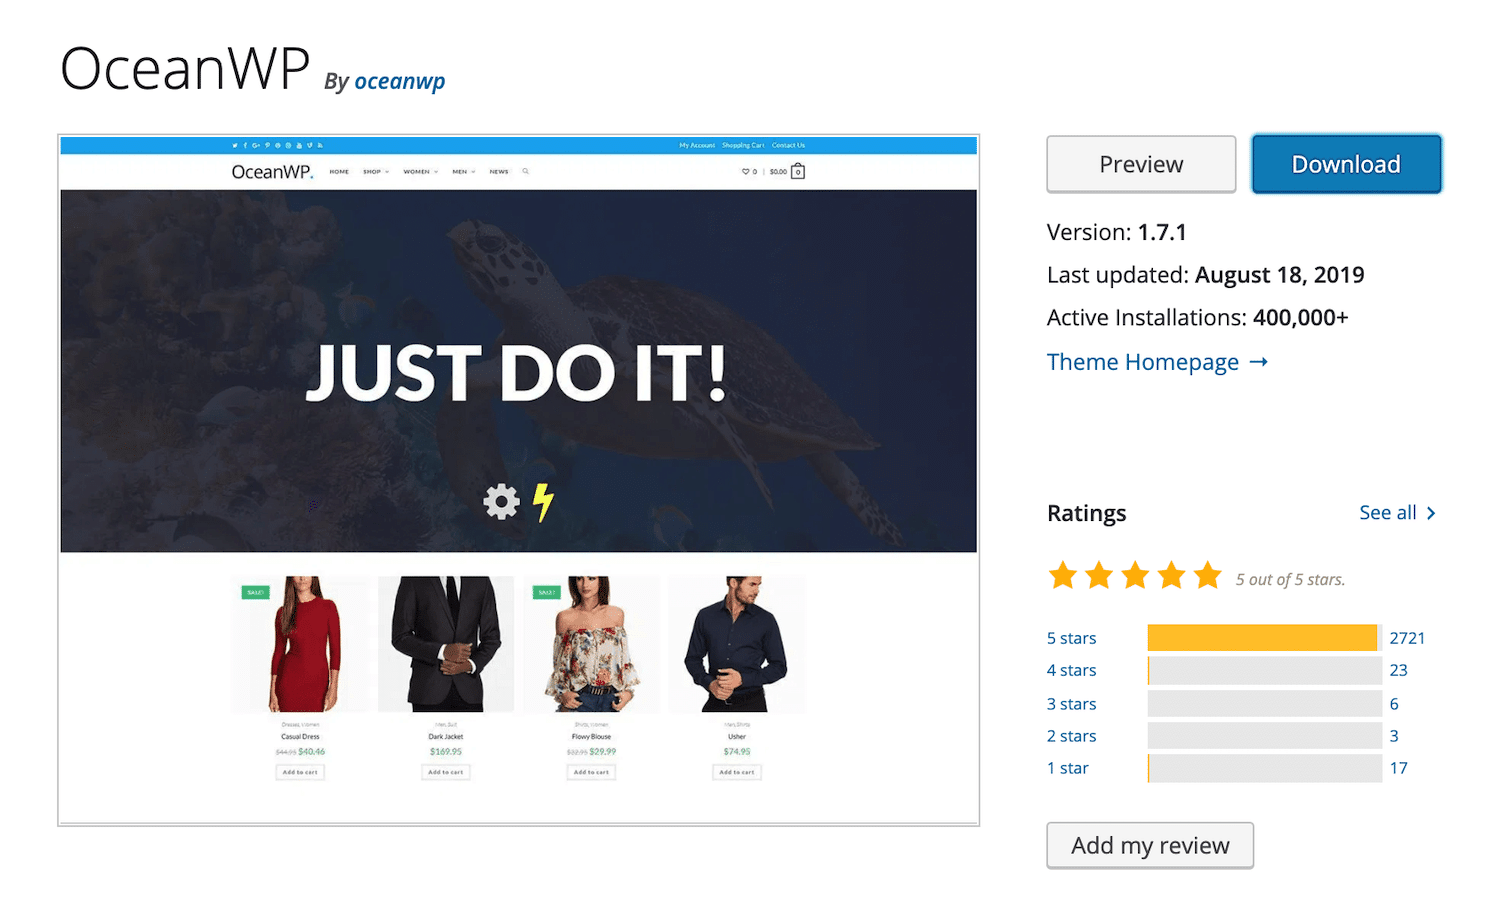Click the 5 out of 5 stars text
1500x900 pixels.
1291,580
